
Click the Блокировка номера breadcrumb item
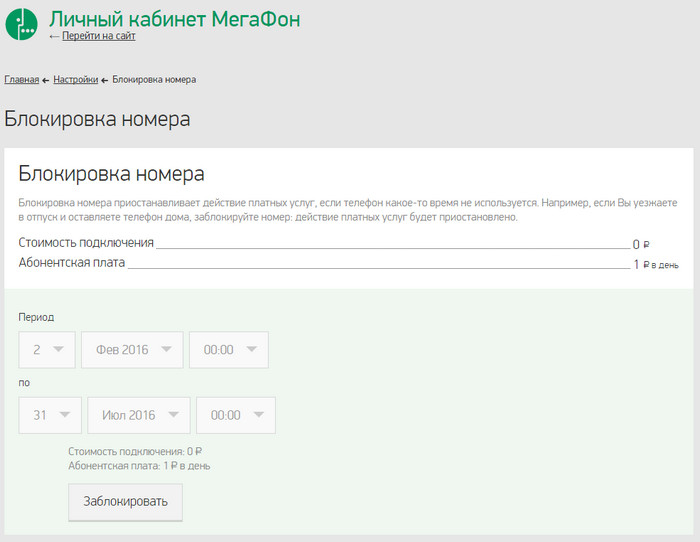pyautogui.click(x=154, y=79)
